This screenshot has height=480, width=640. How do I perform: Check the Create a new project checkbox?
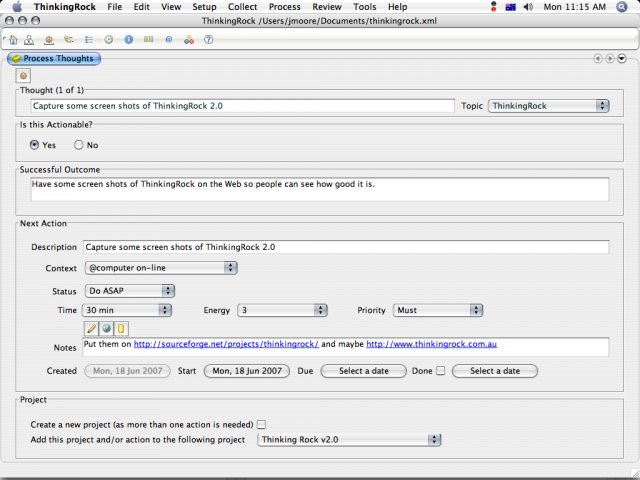click(261, 424)
